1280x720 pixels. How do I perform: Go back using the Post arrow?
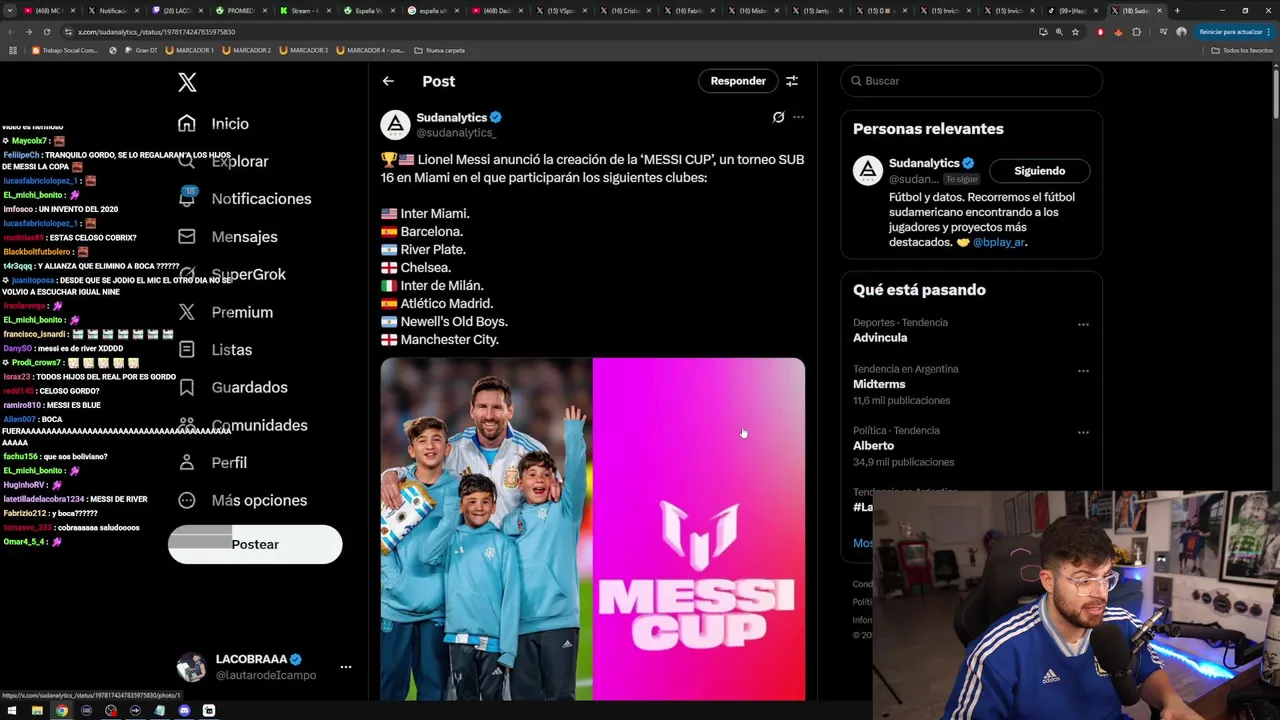click(388, 81)
